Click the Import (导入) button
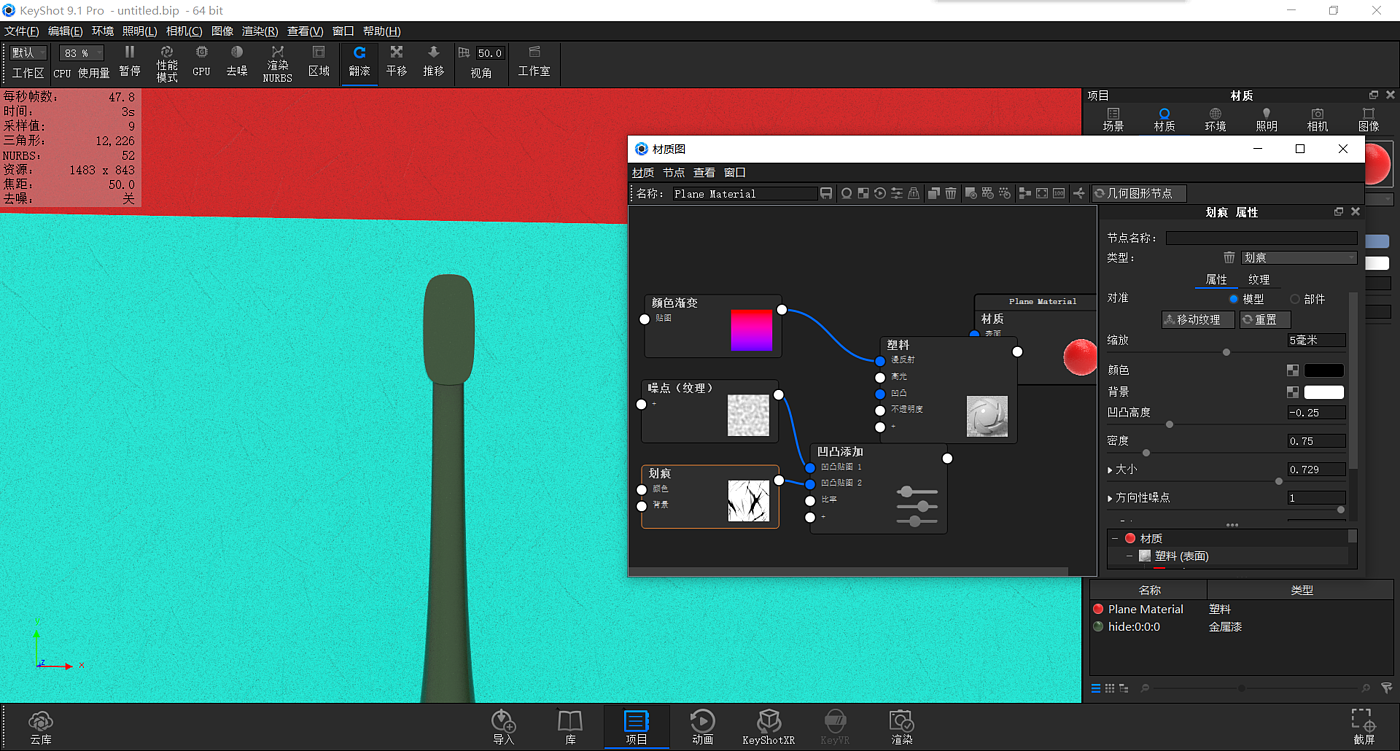 tap(503, 727)
